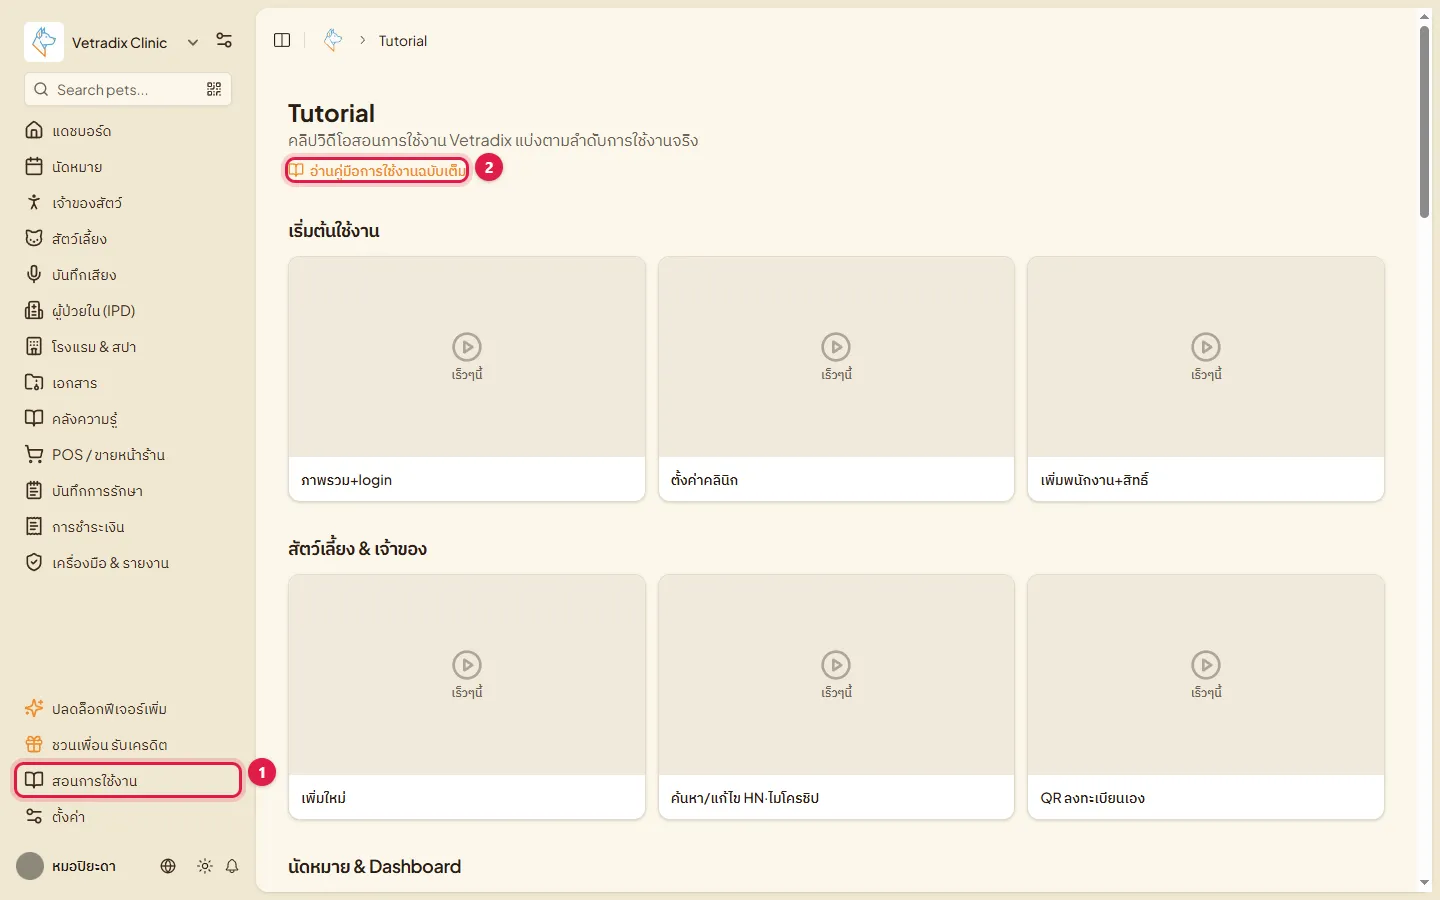Viewport: 1440px width, 900px height.
Task: Click the play icon on ภาพรวม+login card
Action: coord(467,347)
